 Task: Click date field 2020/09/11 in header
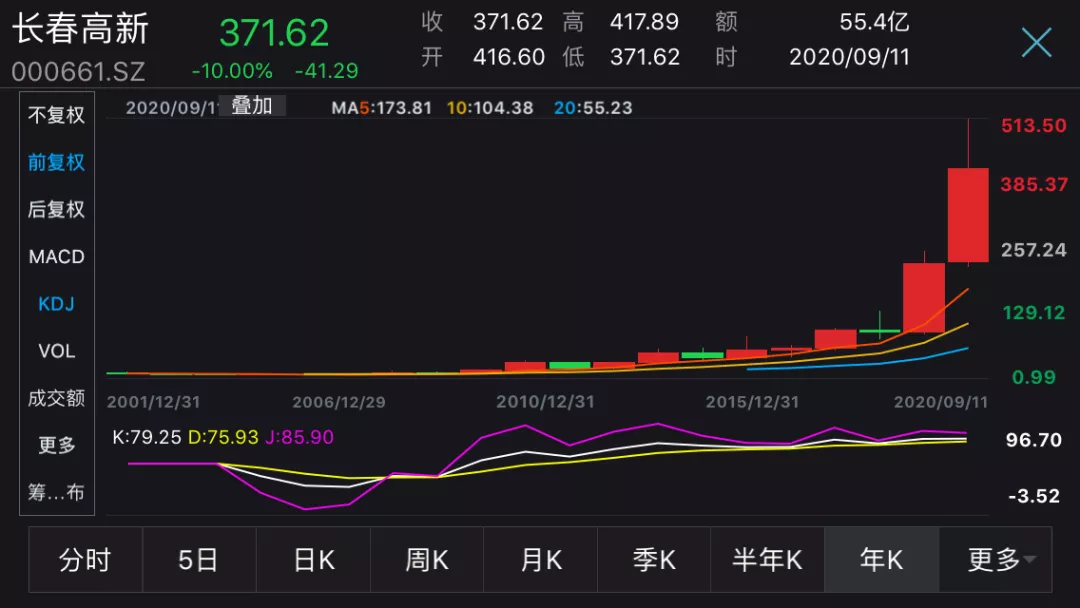849,56
